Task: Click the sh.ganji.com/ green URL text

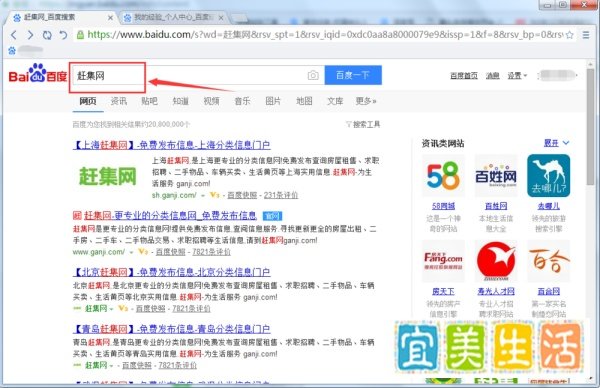Action: tap(174, 195)
